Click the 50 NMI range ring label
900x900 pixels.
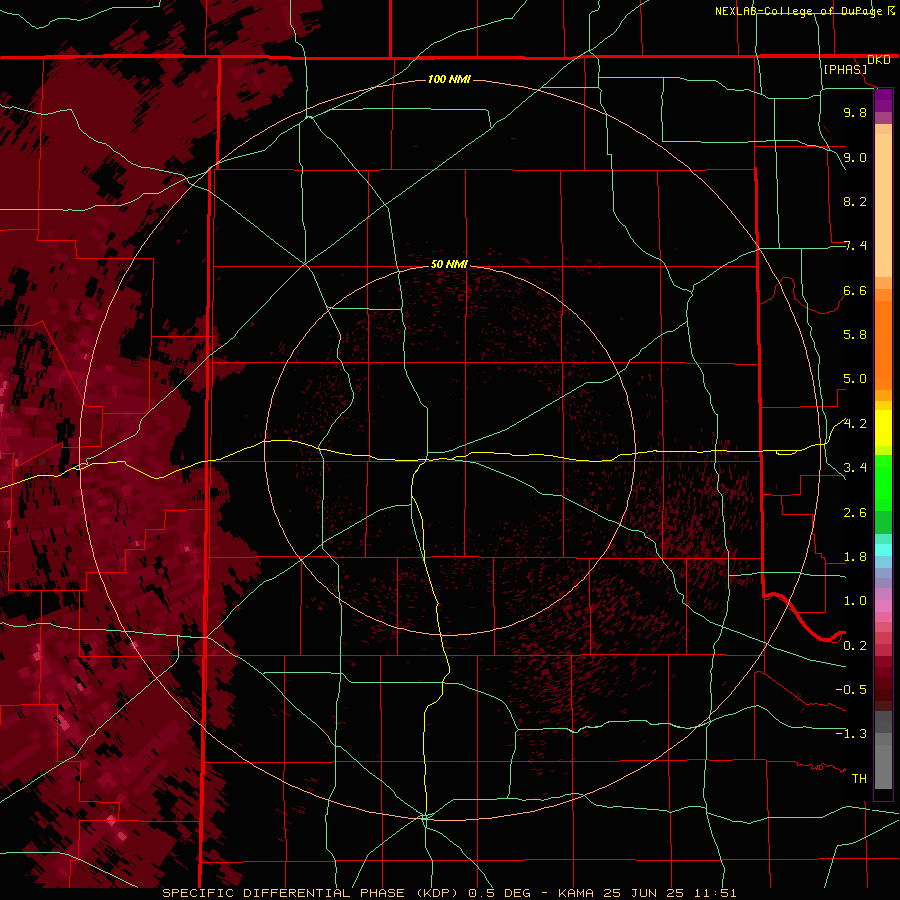point(449,264)
